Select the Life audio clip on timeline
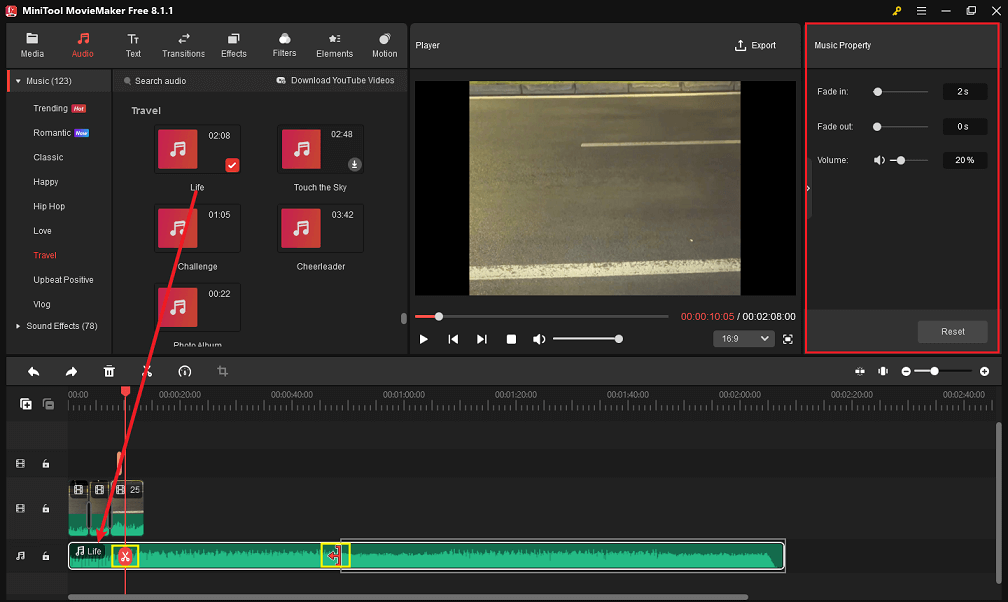This screenshot has width=1008, height=602. point(426,556)
